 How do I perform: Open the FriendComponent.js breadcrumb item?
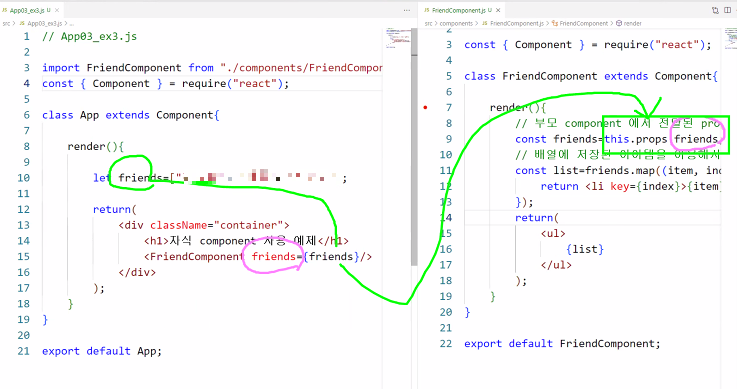(x=517, y=23)
